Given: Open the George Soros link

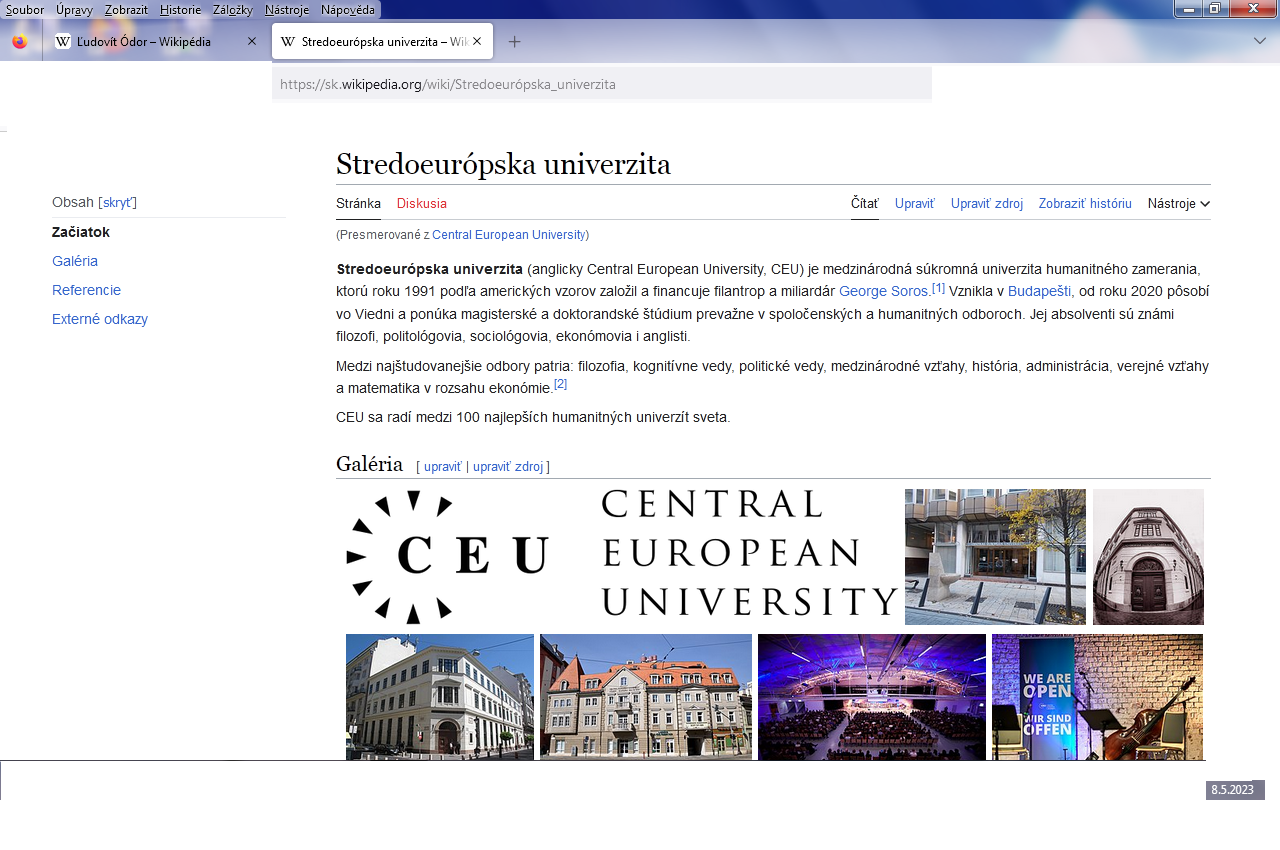Looking at the screenshot, I should (883, 292).
